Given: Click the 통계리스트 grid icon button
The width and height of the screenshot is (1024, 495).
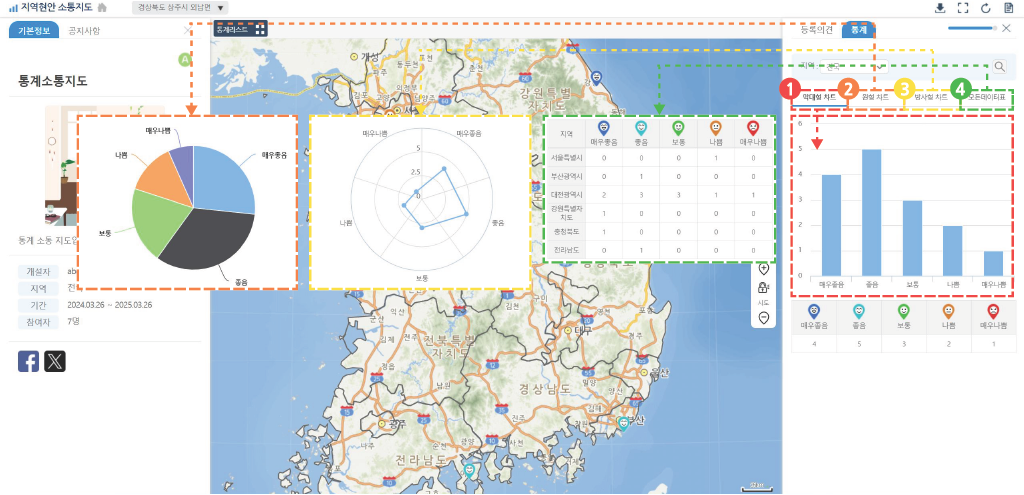Looking at the screenshot, I should tap(260, 29).
